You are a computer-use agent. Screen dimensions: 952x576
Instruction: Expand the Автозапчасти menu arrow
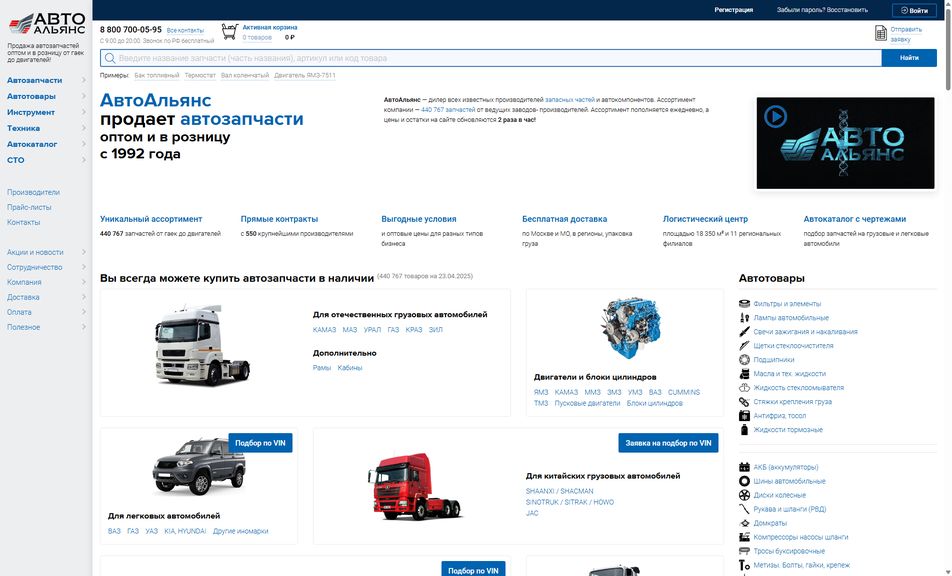(84, 80)
